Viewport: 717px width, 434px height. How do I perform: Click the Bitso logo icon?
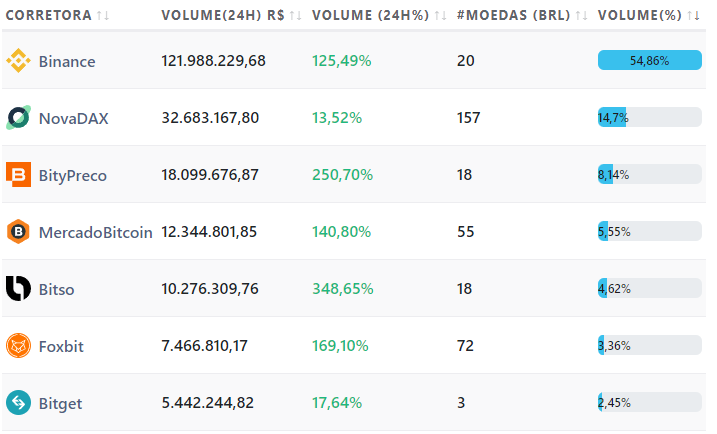click(x=18, y=289)
